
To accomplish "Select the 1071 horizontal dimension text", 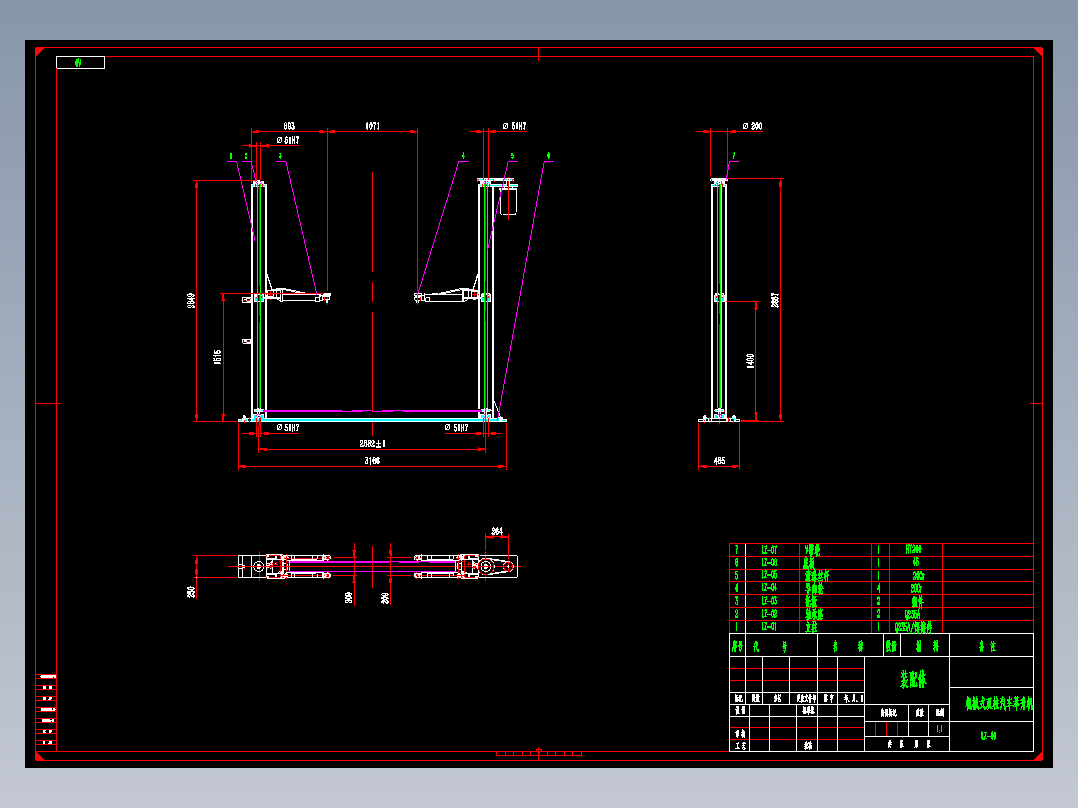I will tap(372, 126).
